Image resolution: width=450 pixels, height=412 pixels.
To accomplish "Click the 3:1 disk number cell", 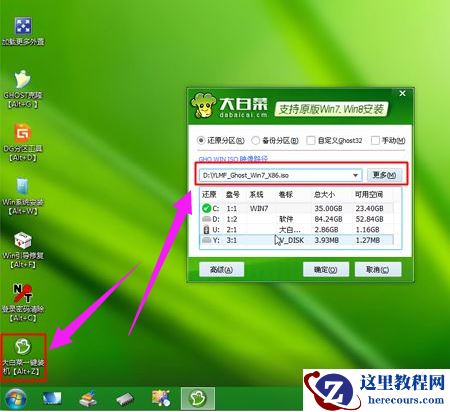I will (x=232, y=240).
